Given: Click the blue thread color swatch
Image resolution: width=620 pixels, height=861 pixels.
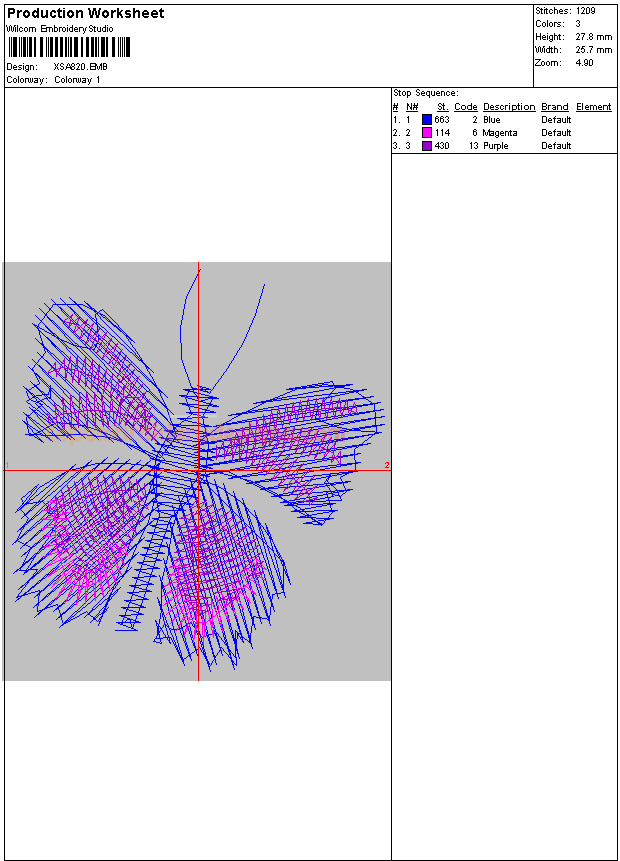Looking at the screenshot, I should (427, 120).
